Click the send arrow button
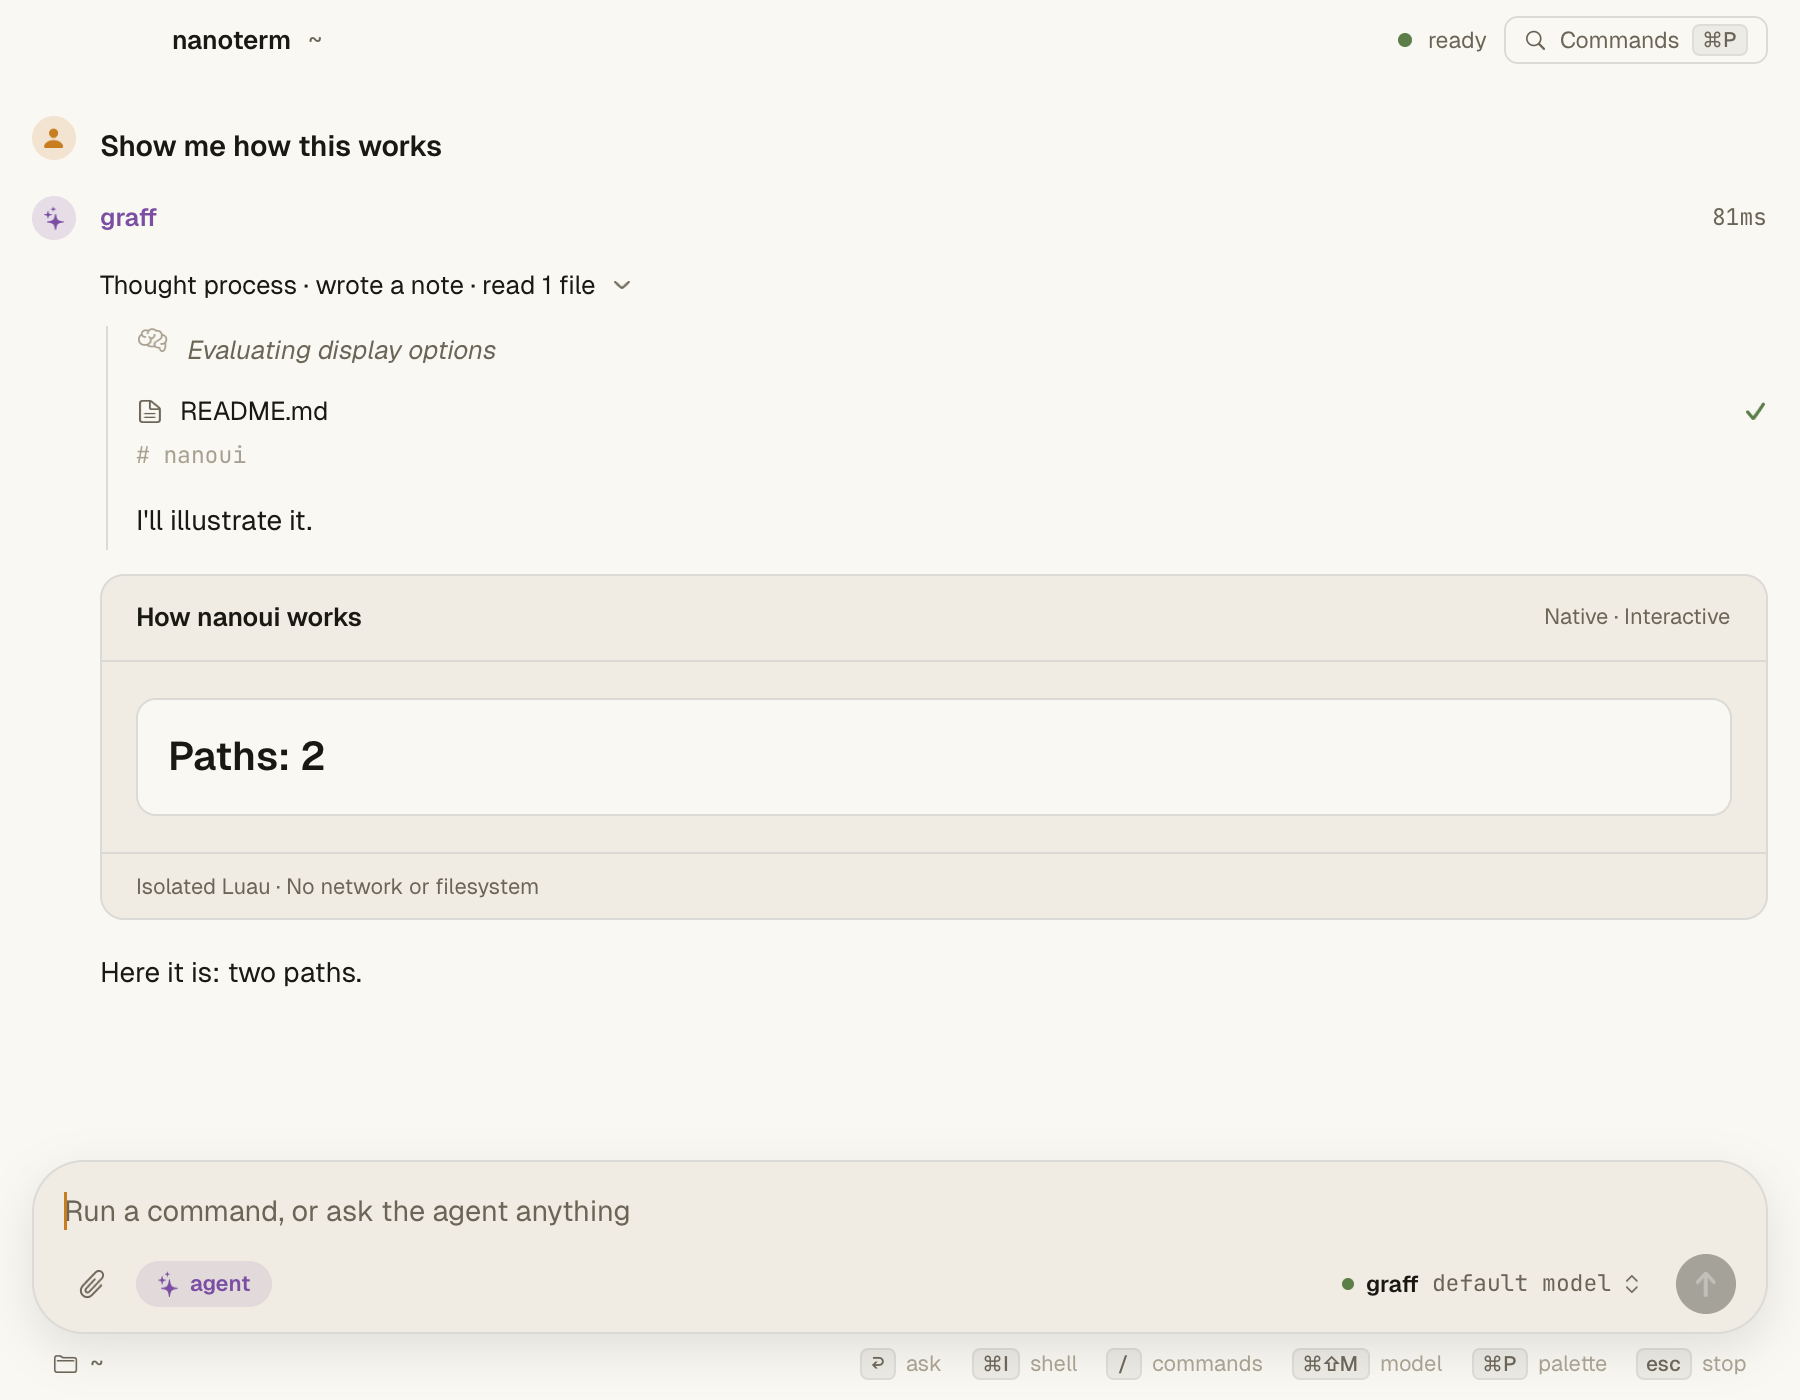The height and width of the screenshot is (1400, 1800). click(x=1705, y=1284)
